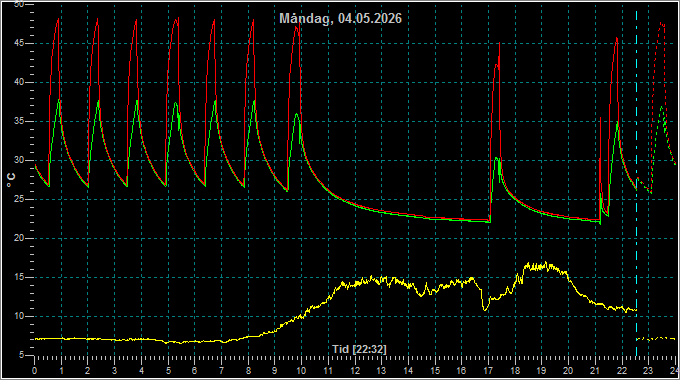Screen dimensions: 680x380
Task: Click the red spike just after hour 17
Action: click(x=500, y=43)
